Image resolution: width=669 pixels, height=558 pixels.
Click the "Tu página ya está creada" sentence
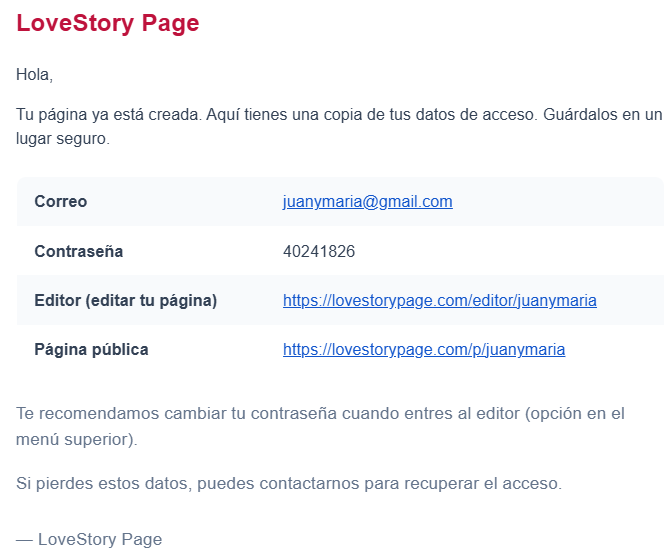point(108,114)
